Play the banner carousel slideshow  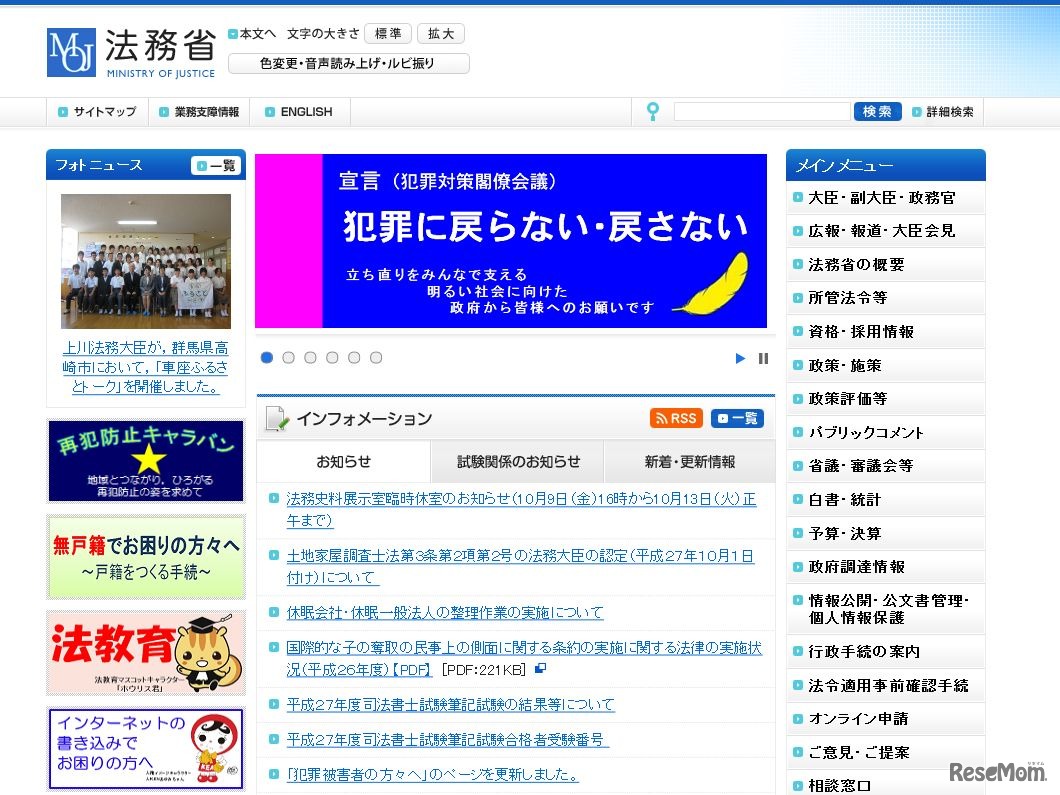(x=740, y=357)
